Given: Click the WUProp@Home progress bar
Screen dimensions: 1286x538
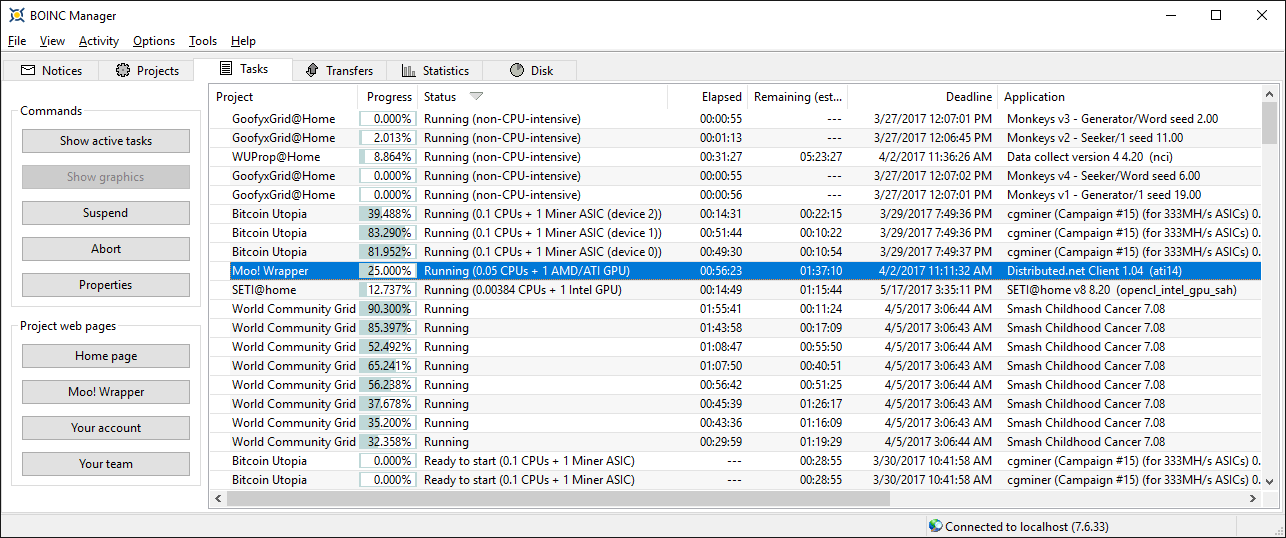Looking at the screenshot, I should click(x=388, y=157).
